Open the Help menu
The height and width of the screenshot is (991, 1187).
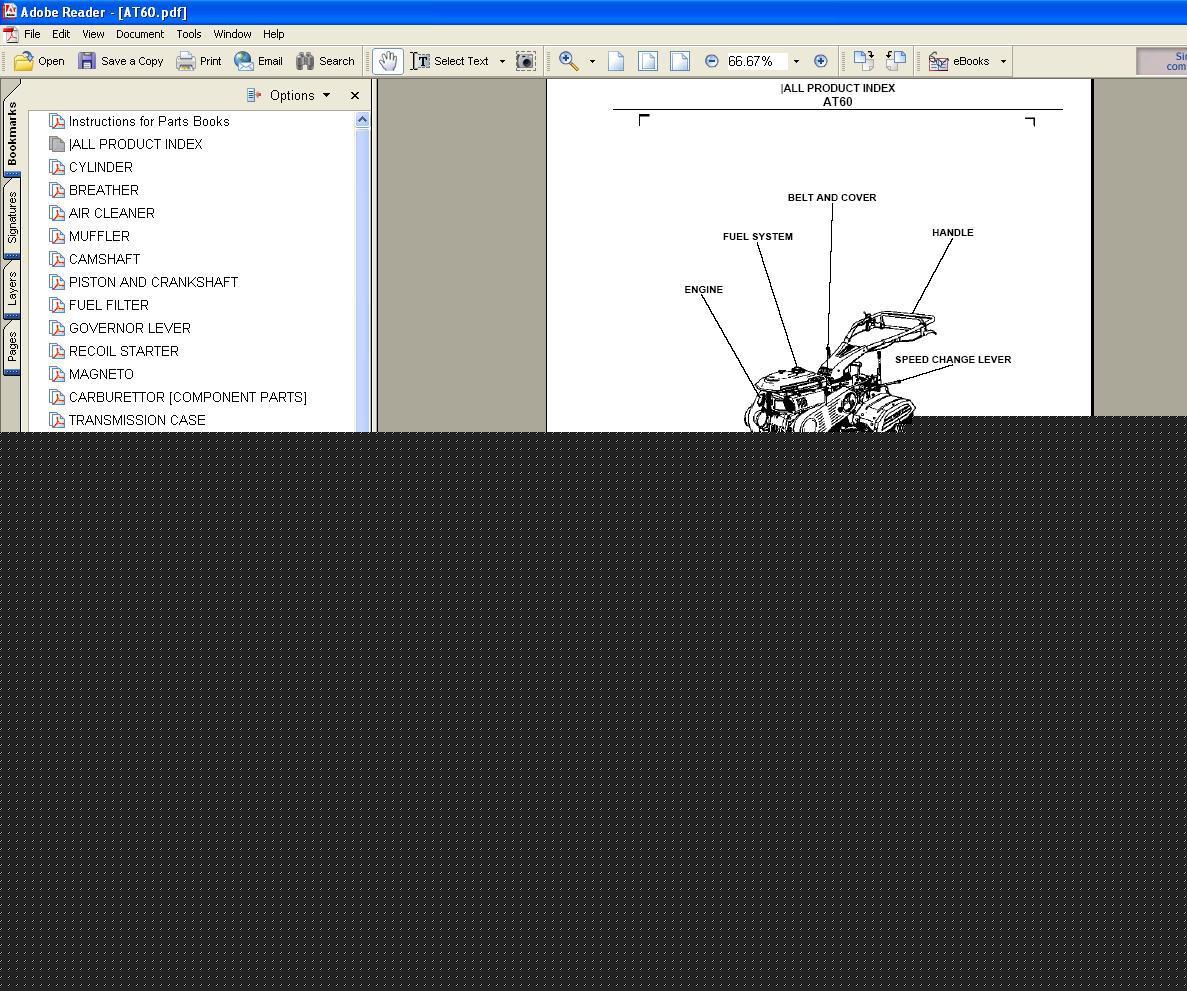(x=273, y=34)
